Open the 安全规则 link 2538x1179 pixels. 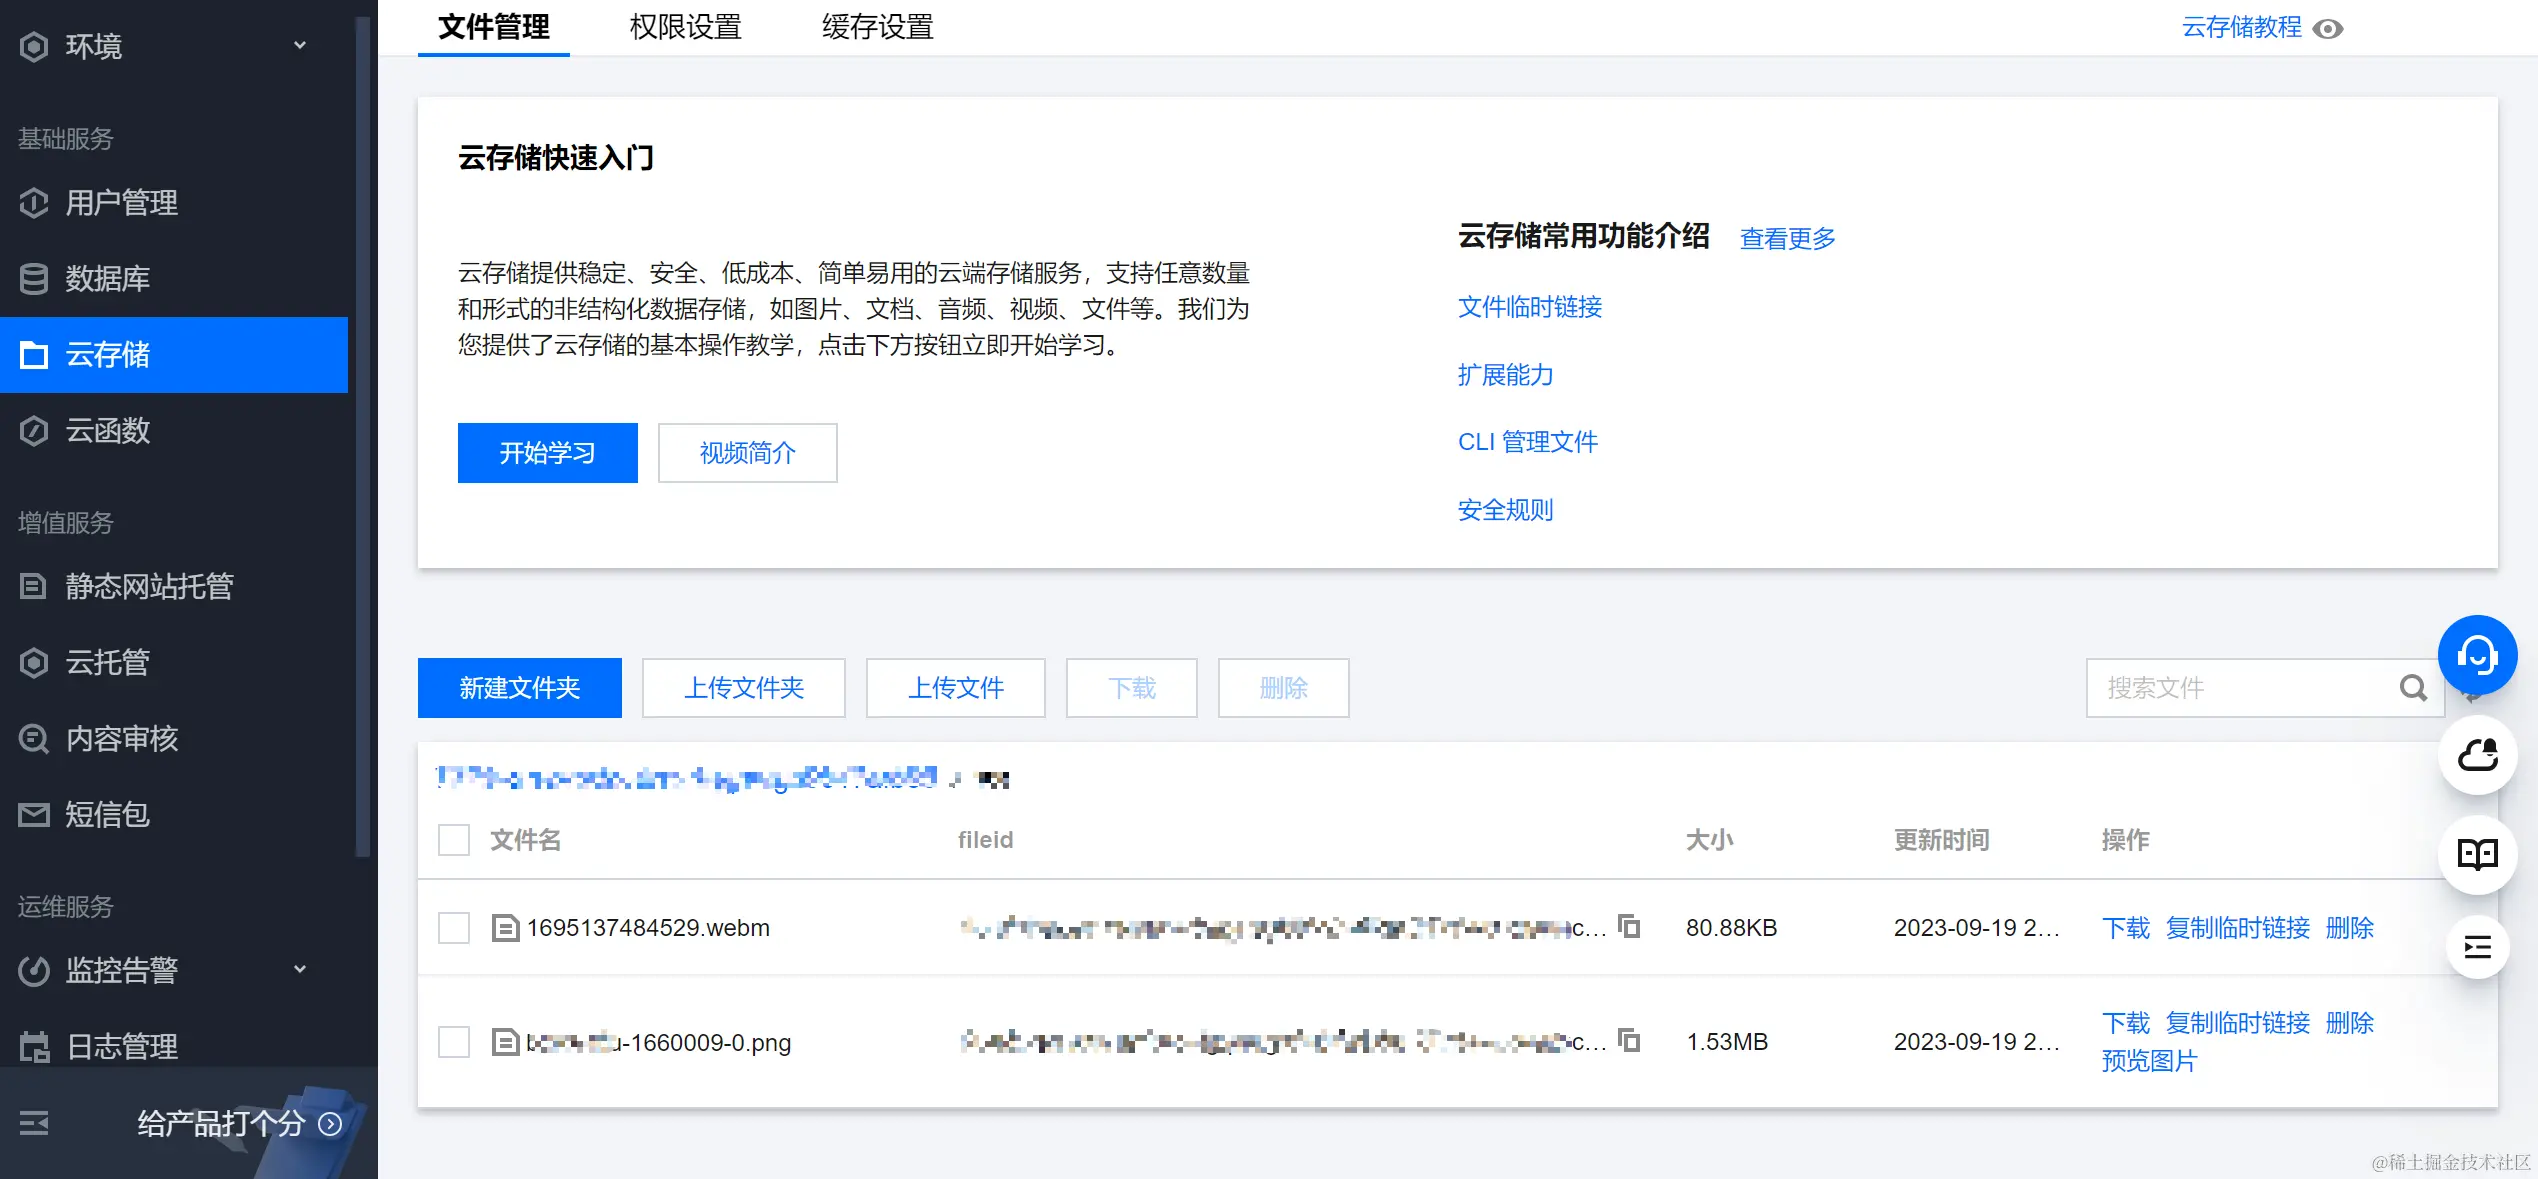[x=1506, y=510]
